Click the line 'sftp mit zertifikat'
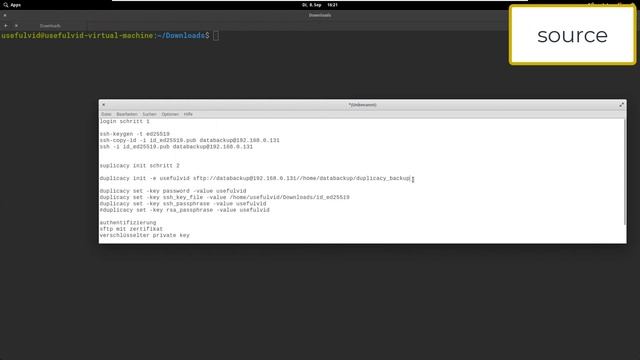 pos(131,229)
